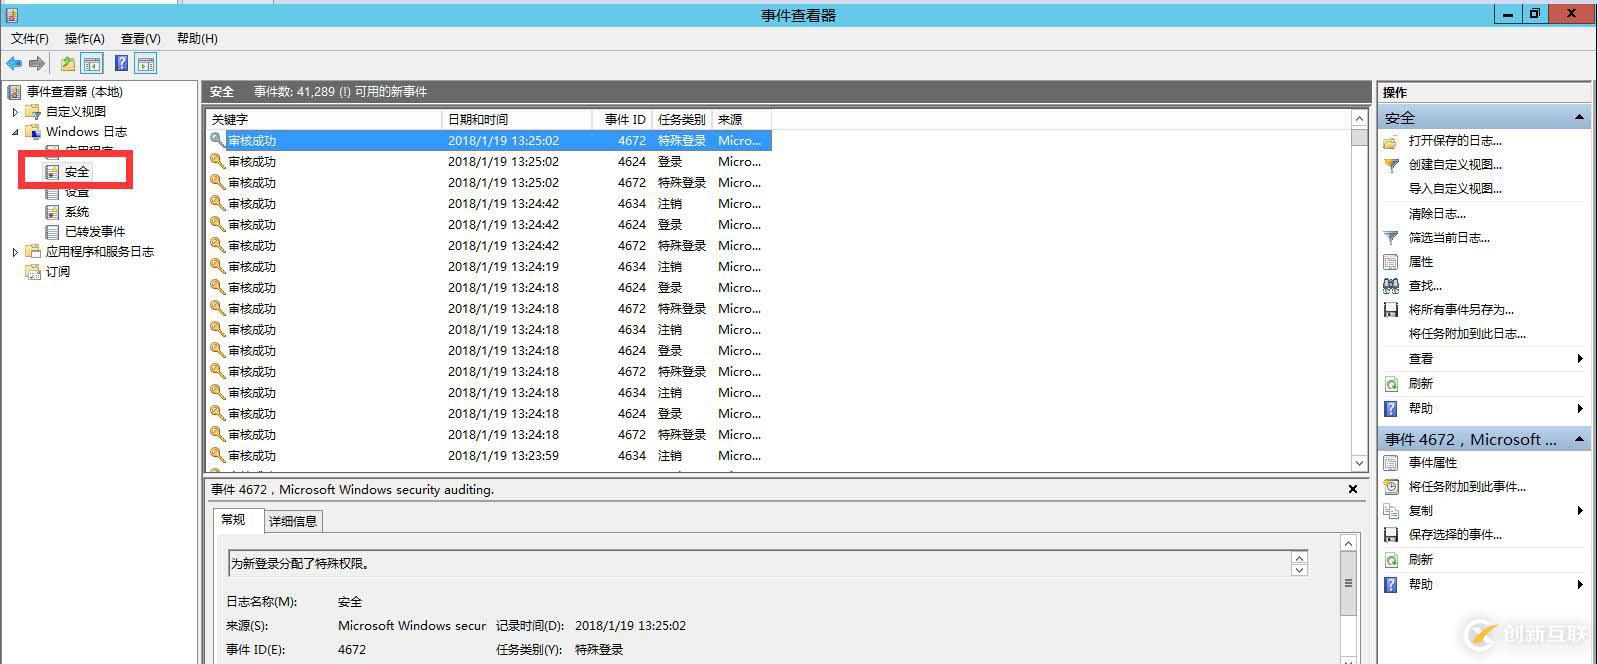Image resolution: width=1598 pixels, height=664 pixels.
Task: Click the green refresh icon under 安全 actions
Action: coord(1391,384)
